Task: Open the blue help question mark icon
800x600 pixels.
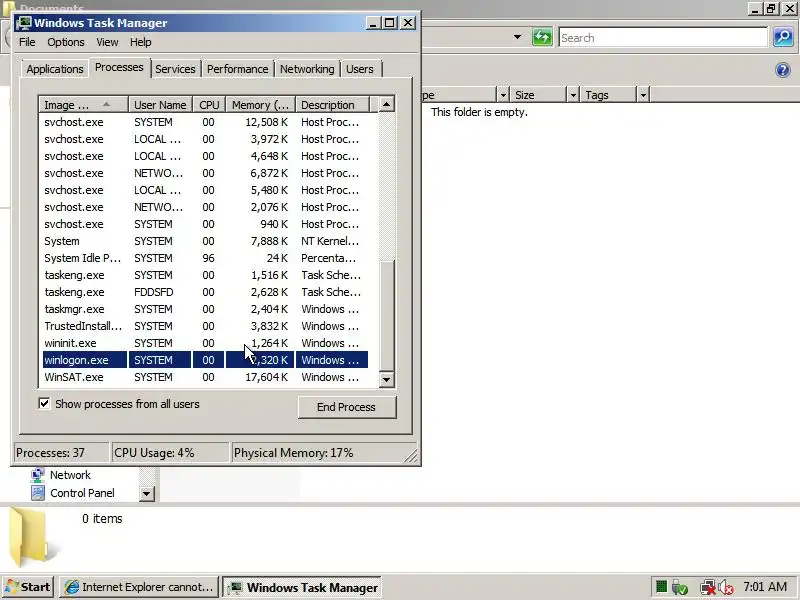Action: [x=783, y=70]
